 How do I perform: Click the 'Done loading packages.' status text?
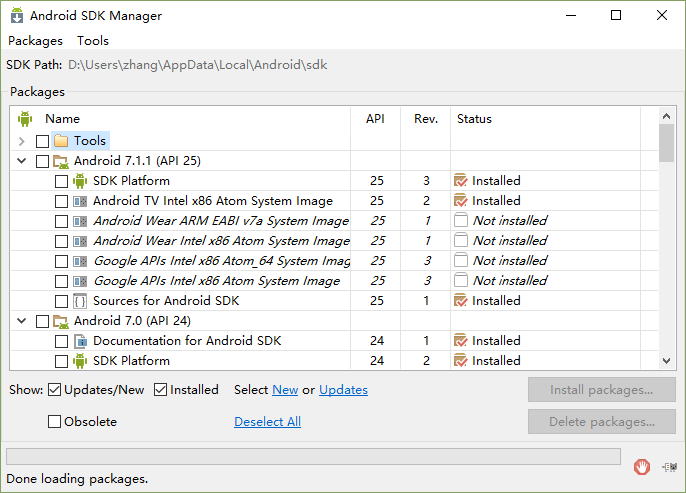point(77,479)
